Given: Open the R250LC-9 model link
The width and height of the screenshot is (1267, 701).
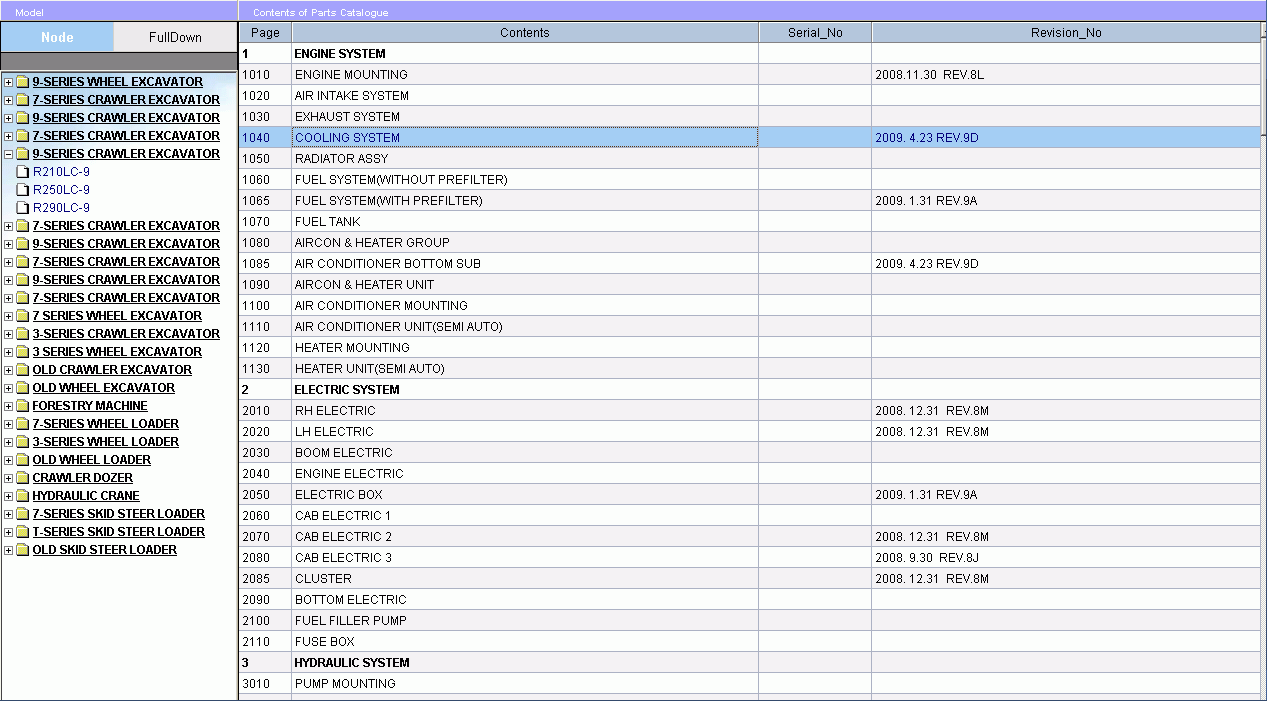Looking at the screenshot, I should (x=61, y=190).
